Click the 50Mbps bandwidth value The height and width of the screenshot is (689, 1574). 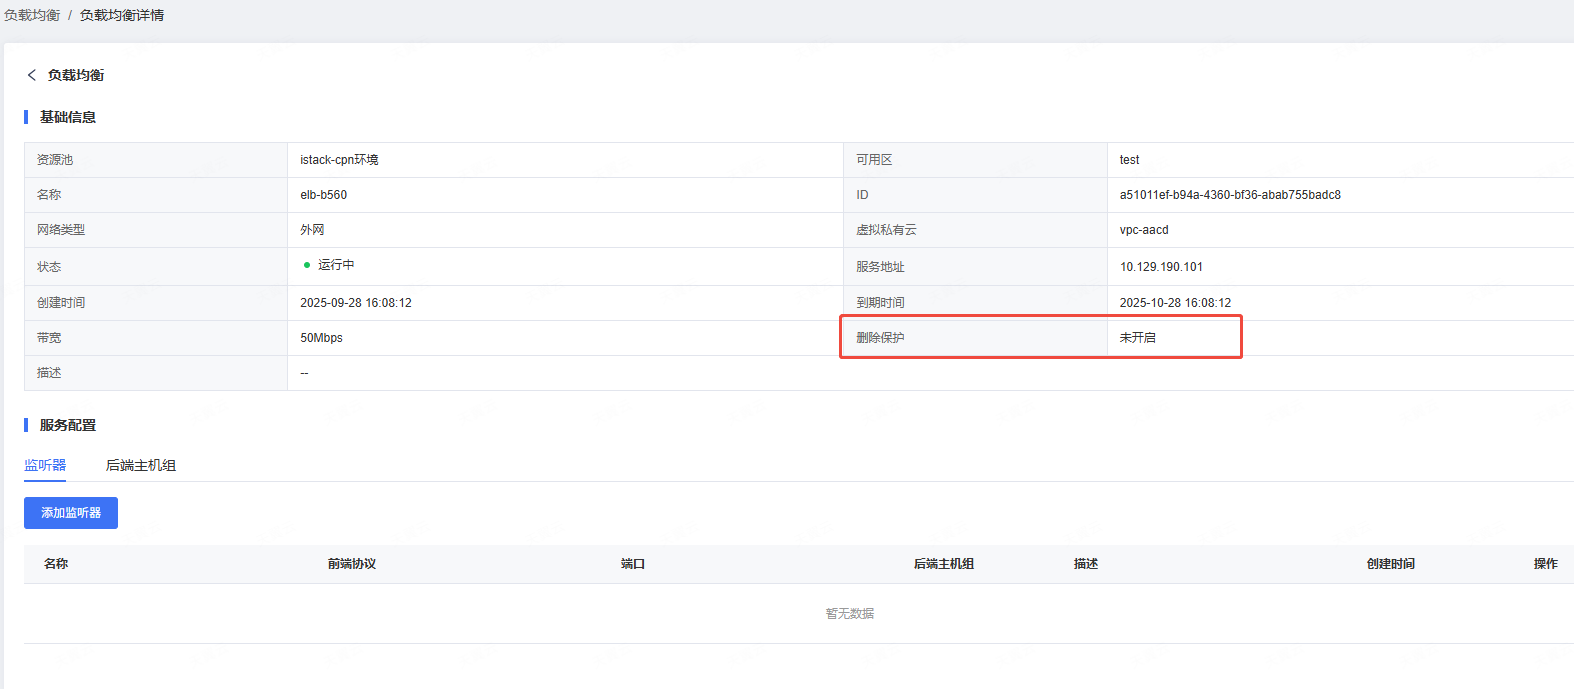coord(322,338)
